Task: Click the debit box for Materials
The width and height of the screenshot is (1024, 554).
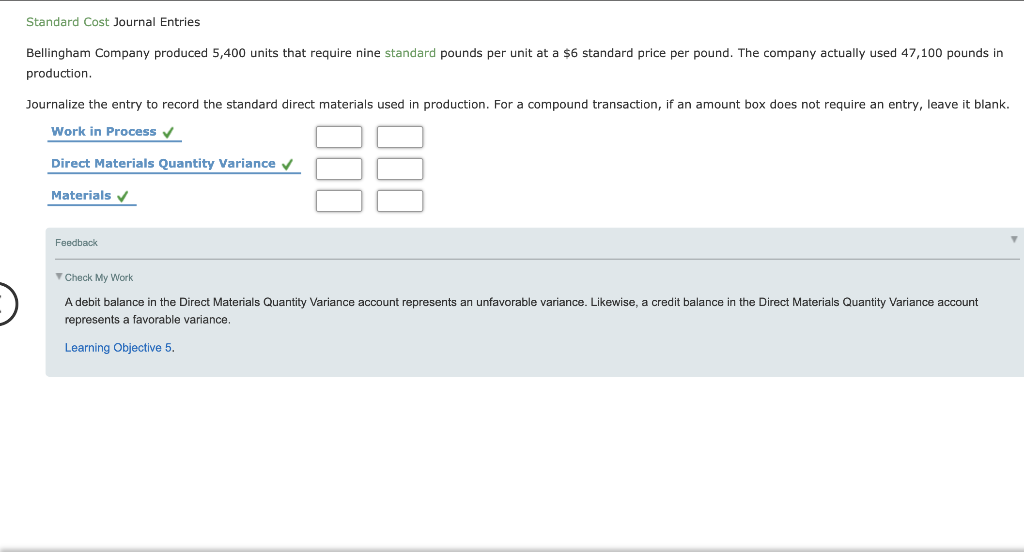Action: (339, 201)
